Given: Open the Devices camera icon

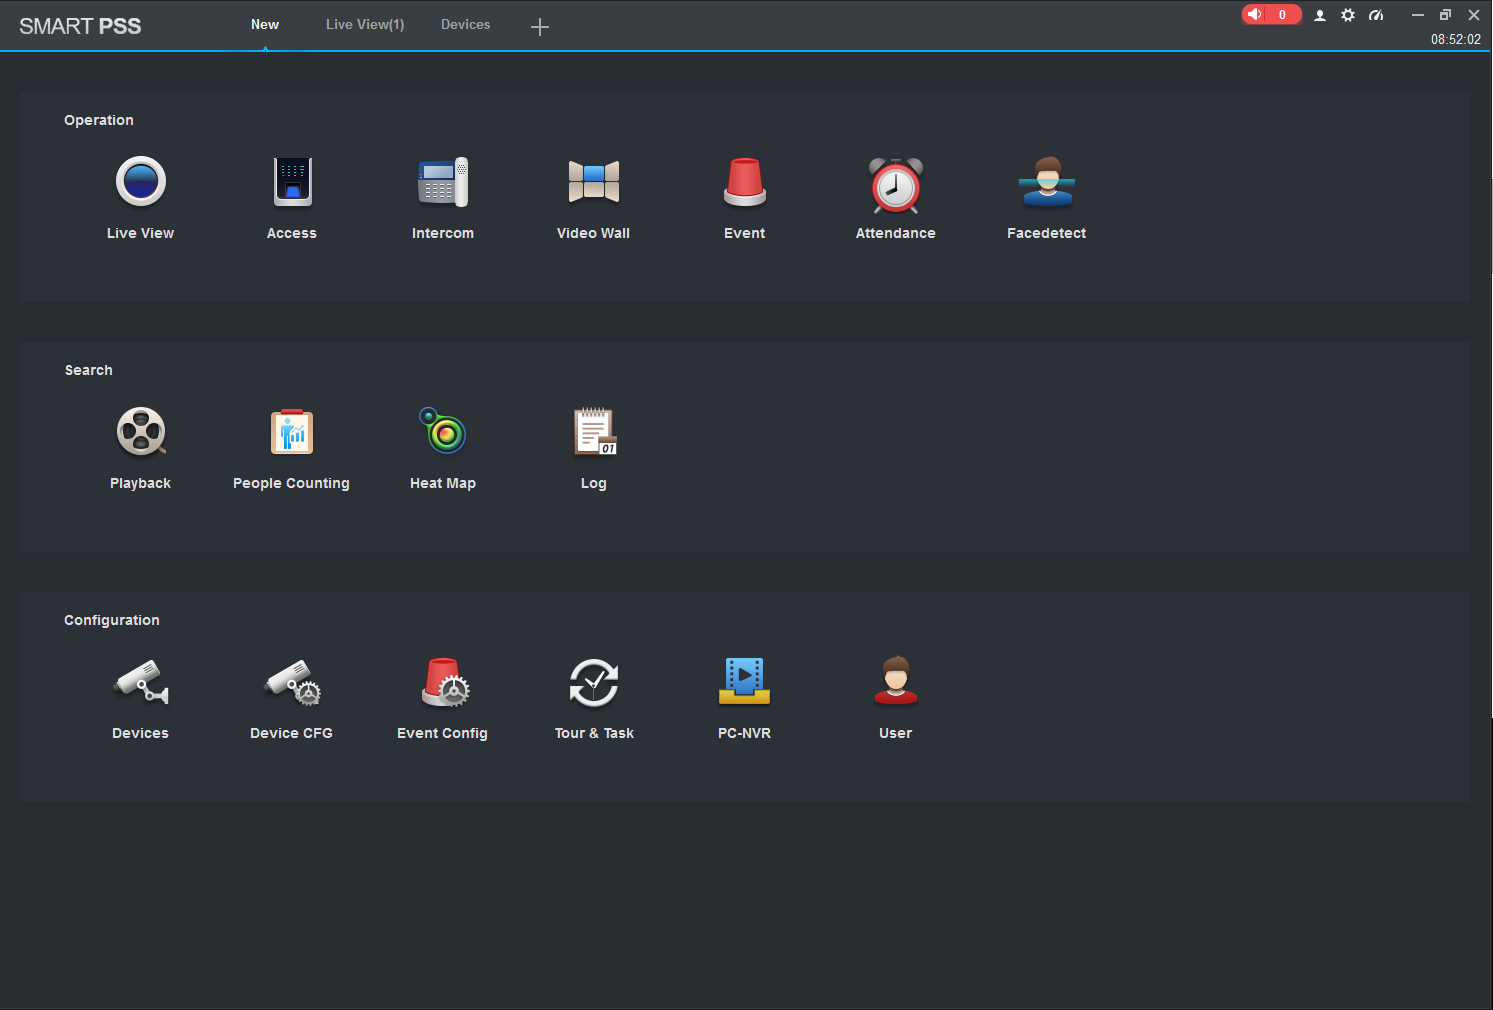Looking at the screenshot, I should [x=141, y=682].
